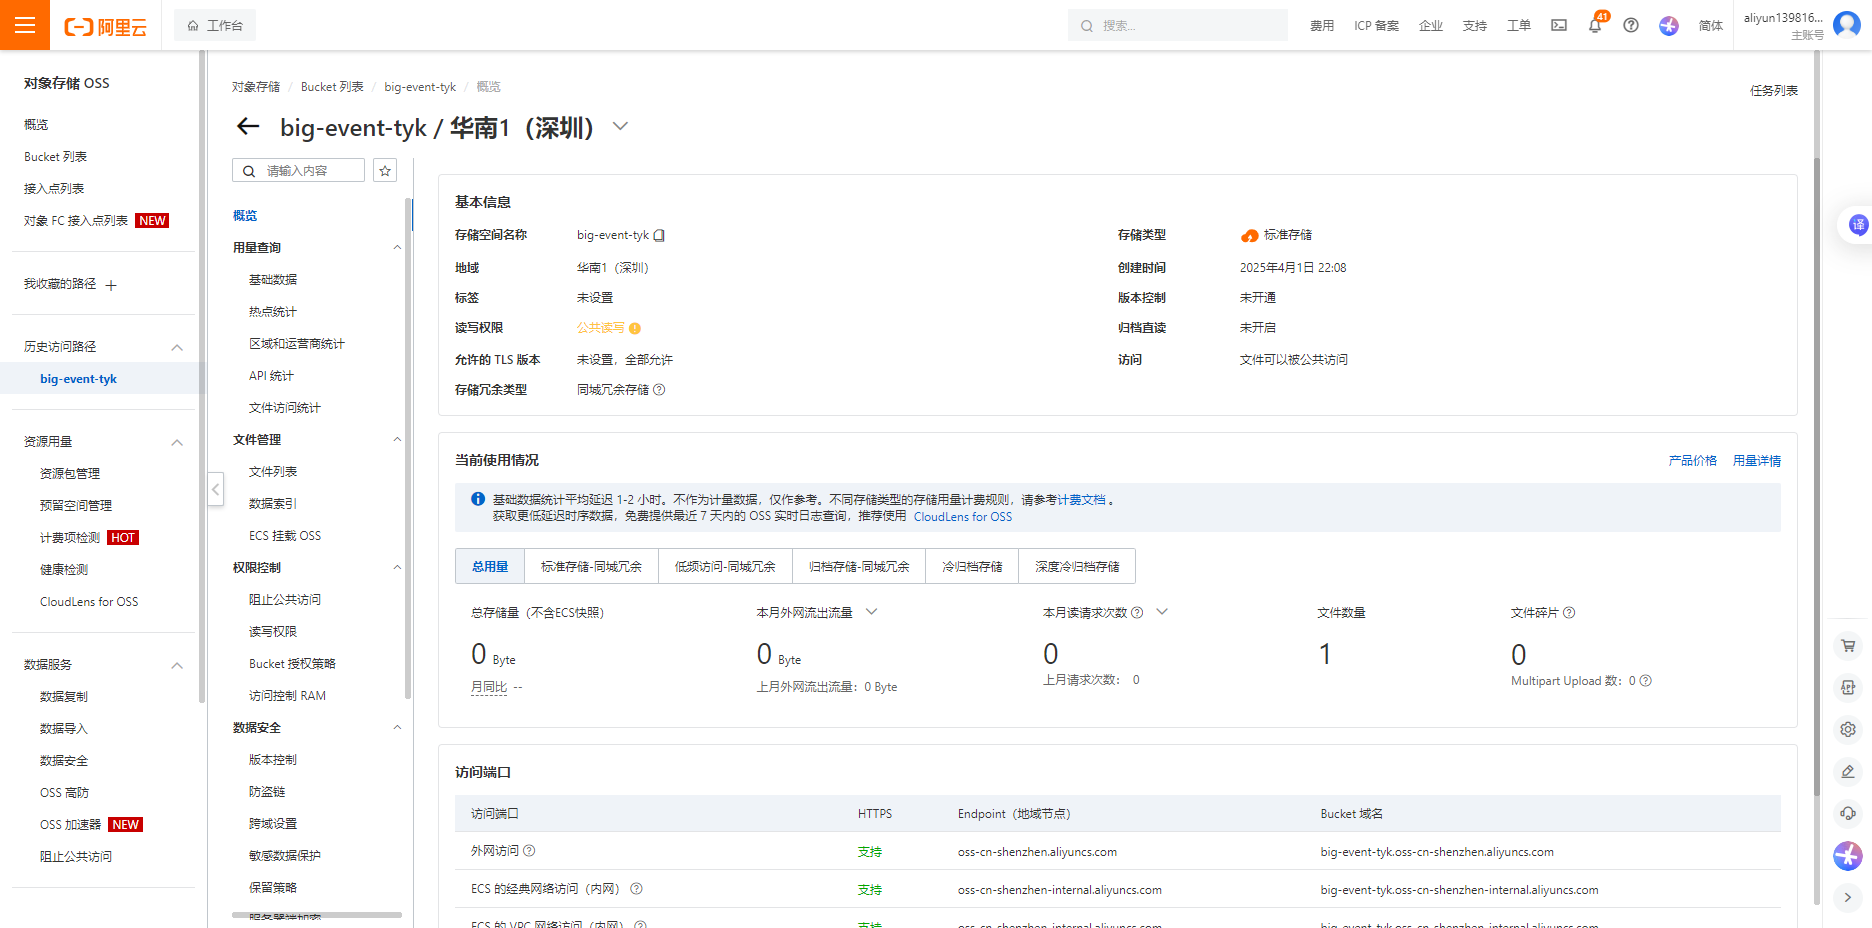Go back with the left arrow icon

click(248, 127)
